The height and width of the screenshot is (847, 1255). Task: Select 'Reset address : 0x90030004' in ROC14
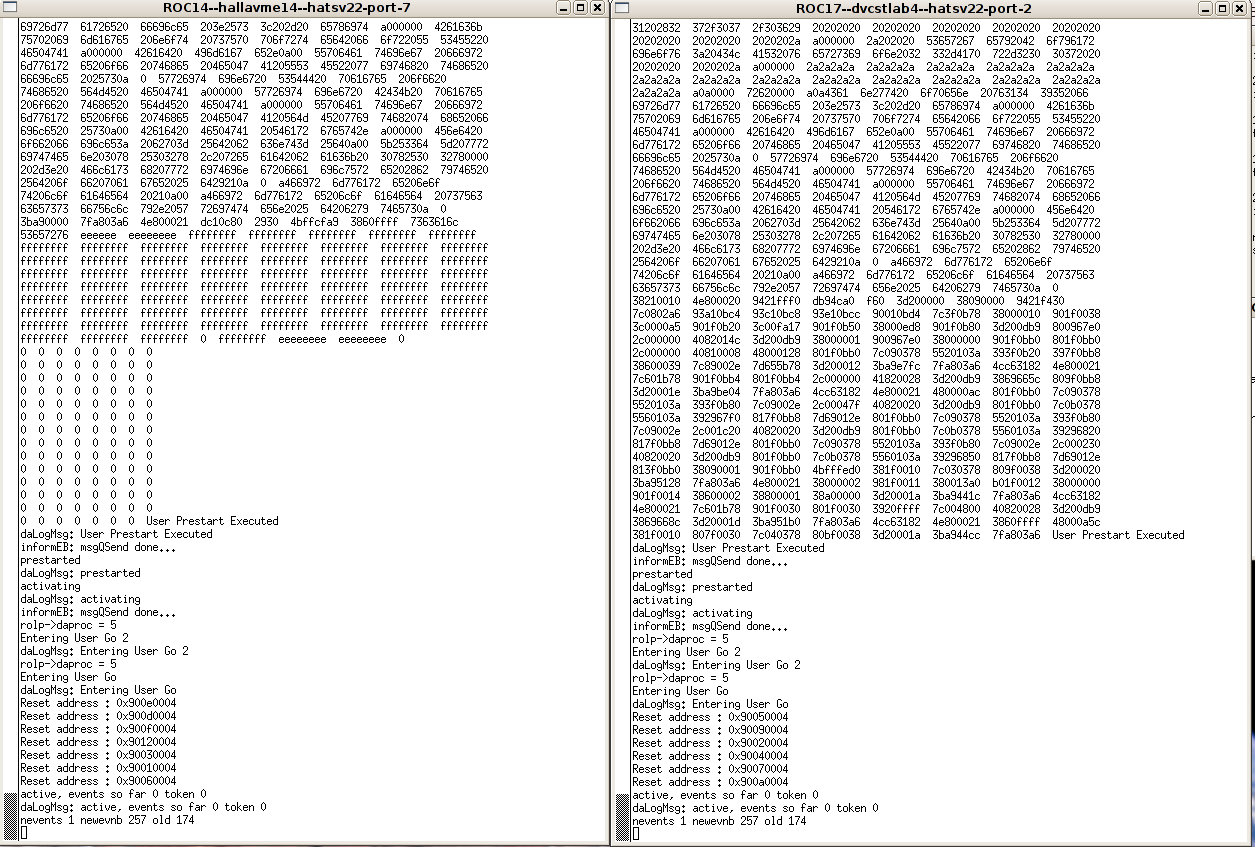coord(98,755)
